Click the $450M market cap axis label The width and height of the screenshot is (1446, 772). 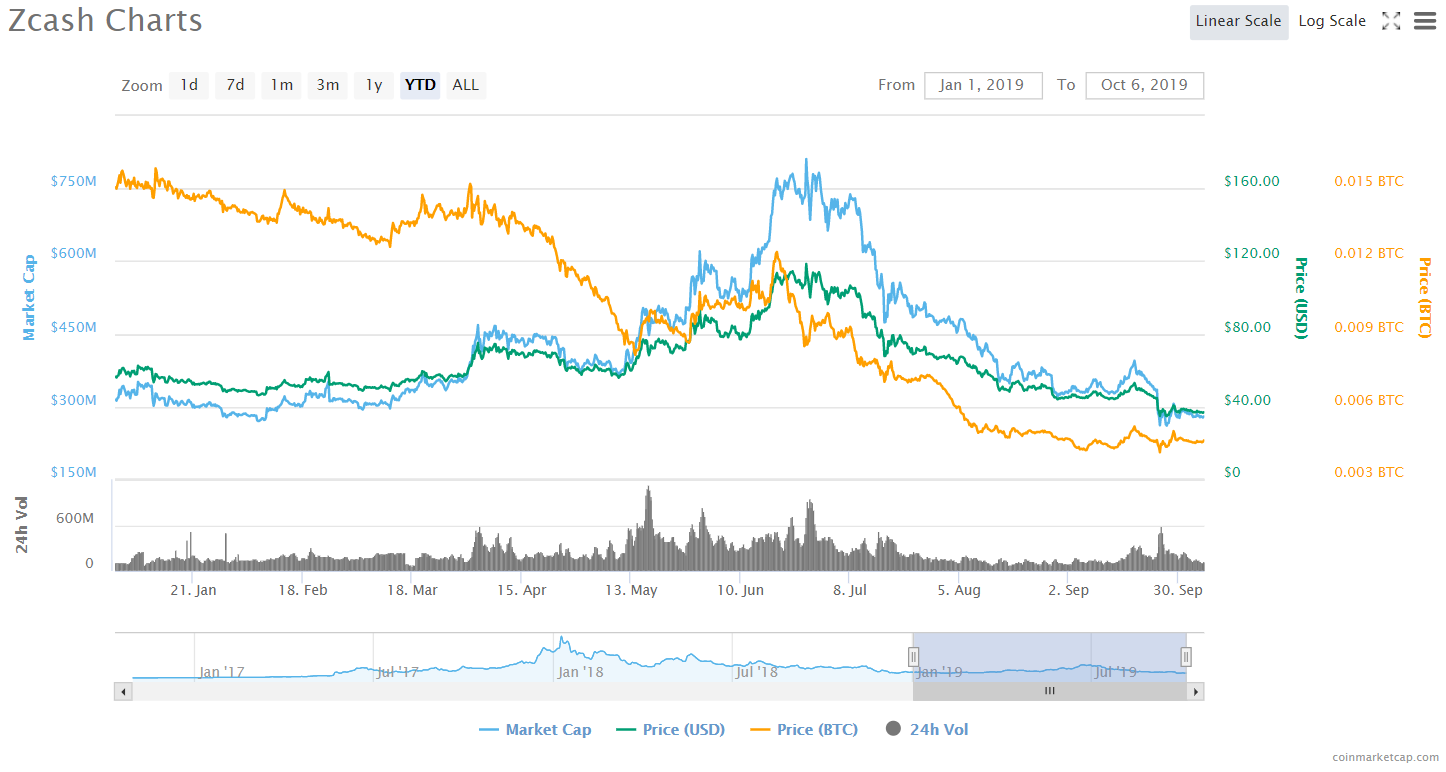point(74,327)
